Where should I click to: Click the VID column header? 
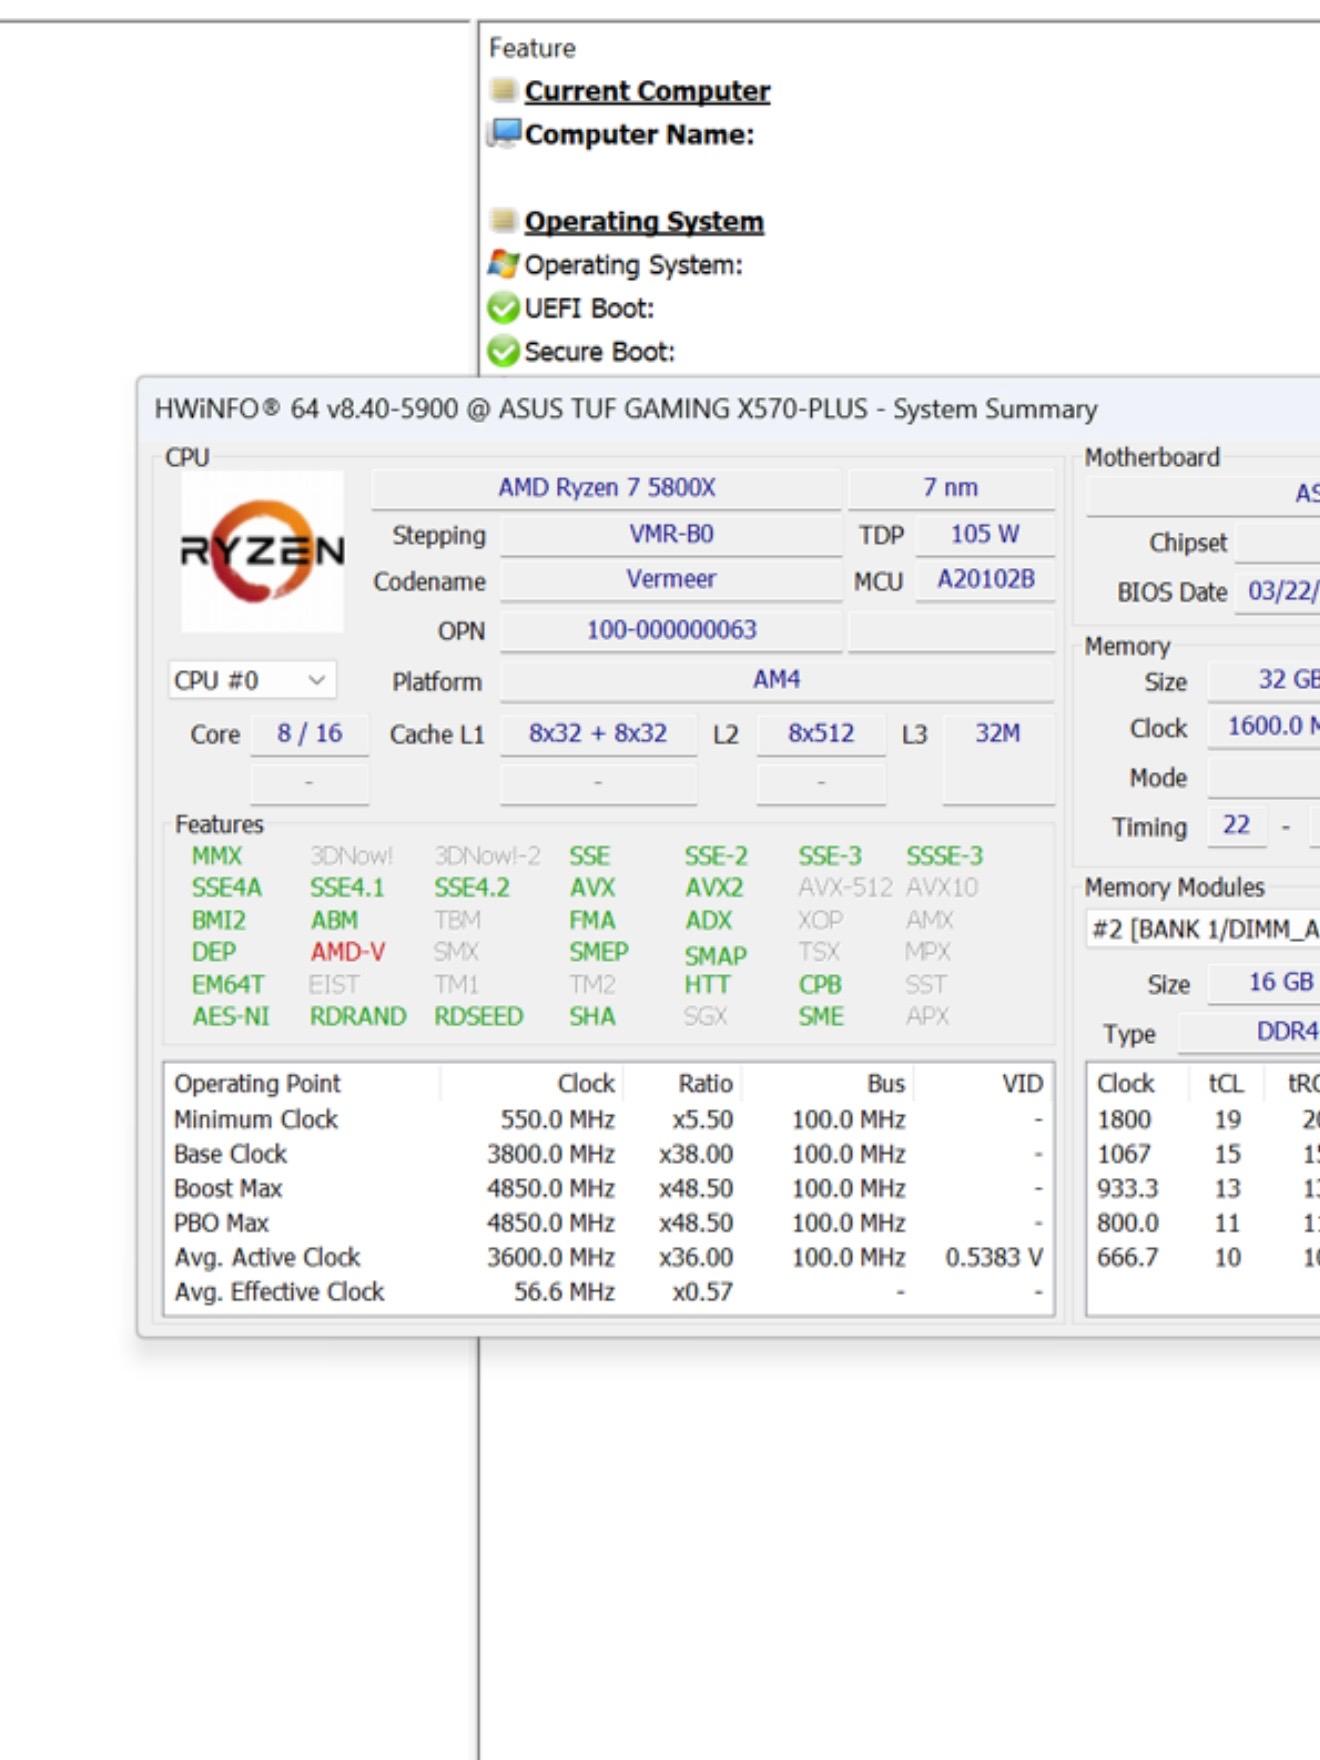pos(984,1084)
